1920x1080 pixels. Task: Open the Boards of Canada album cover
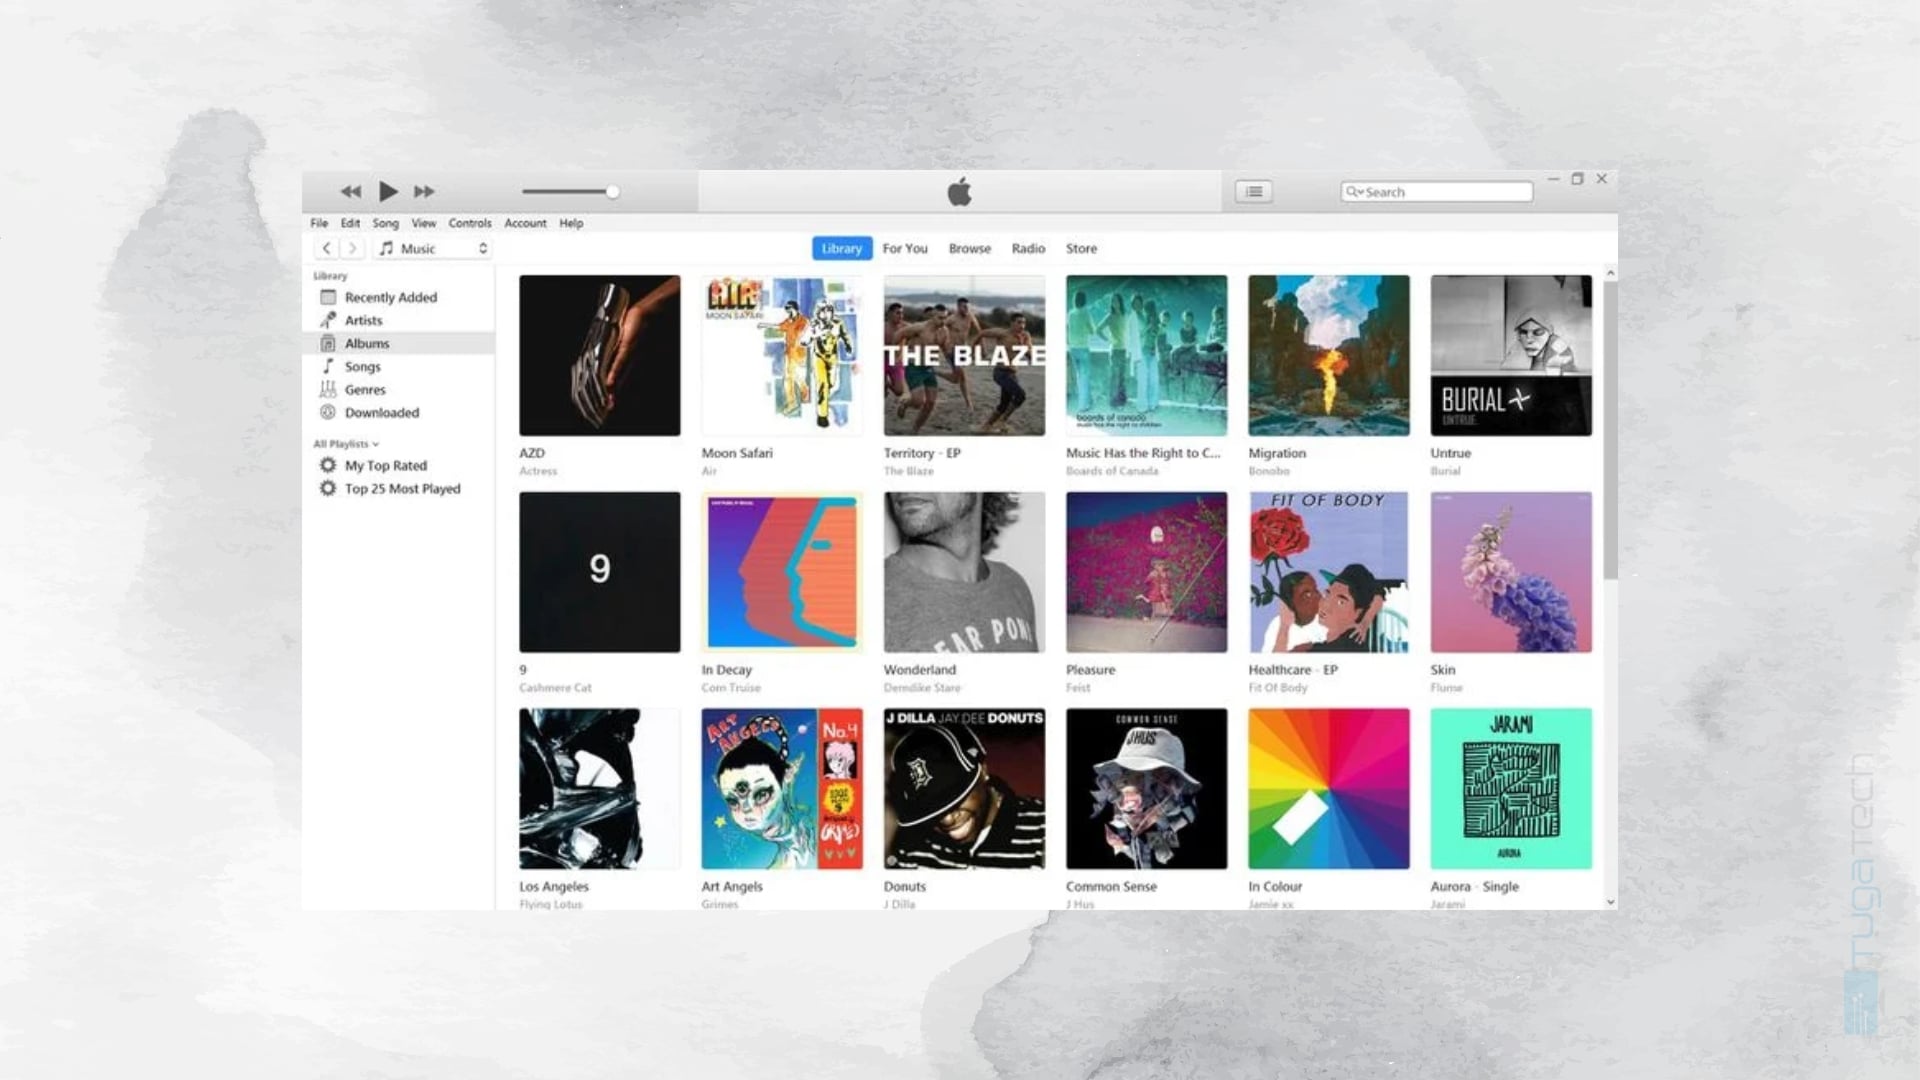pyautogui.click(x=1146, y=355)
